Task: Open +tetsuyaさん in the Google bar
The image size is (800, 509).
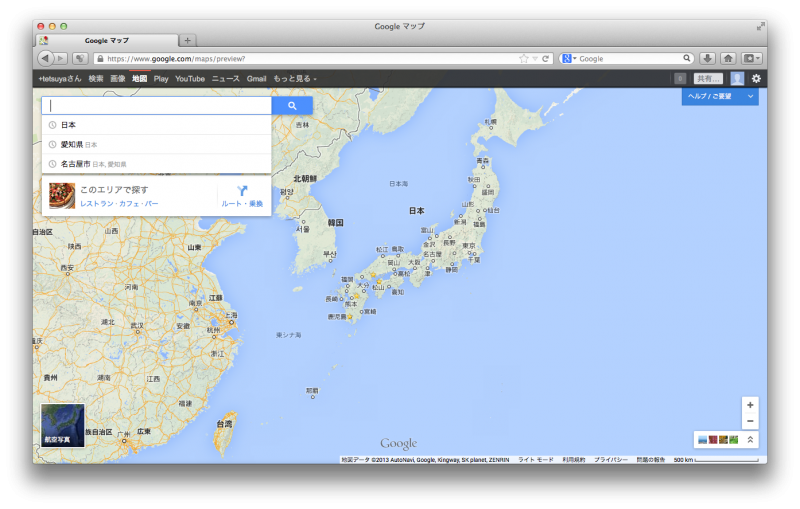Action: 60,79
